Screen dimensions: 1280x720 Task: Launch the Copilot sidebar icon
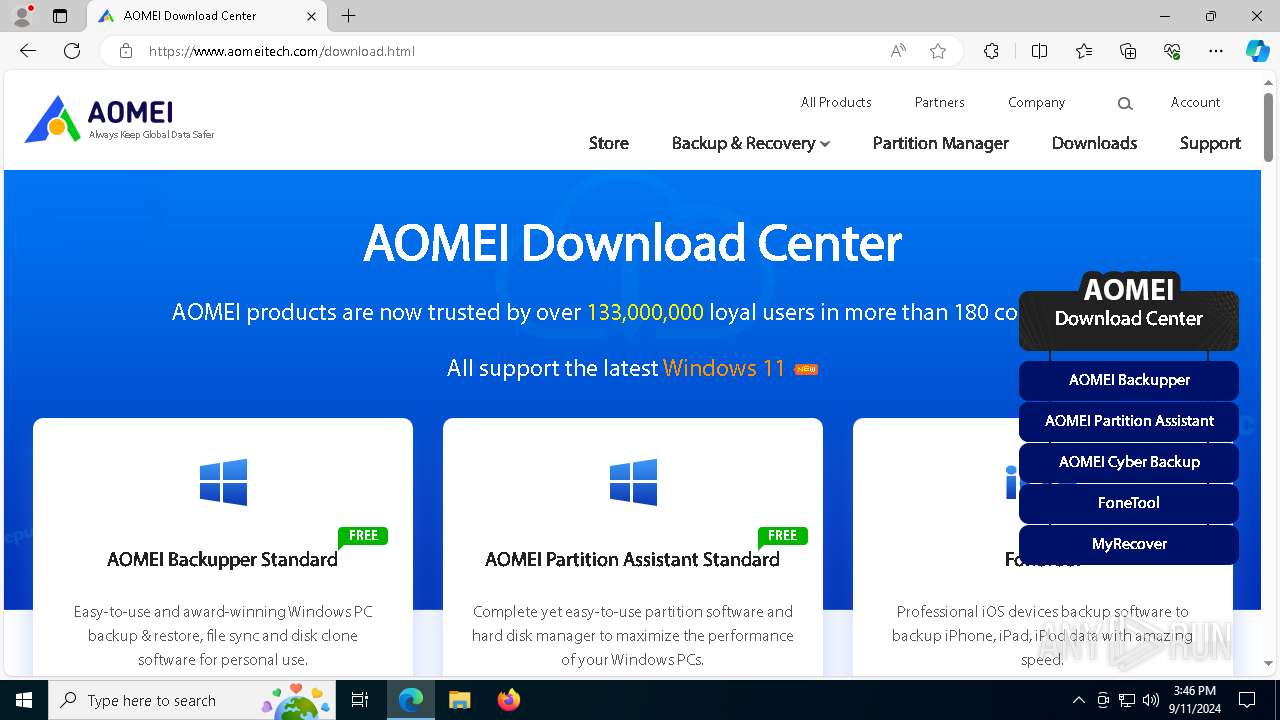(1257, 51)
